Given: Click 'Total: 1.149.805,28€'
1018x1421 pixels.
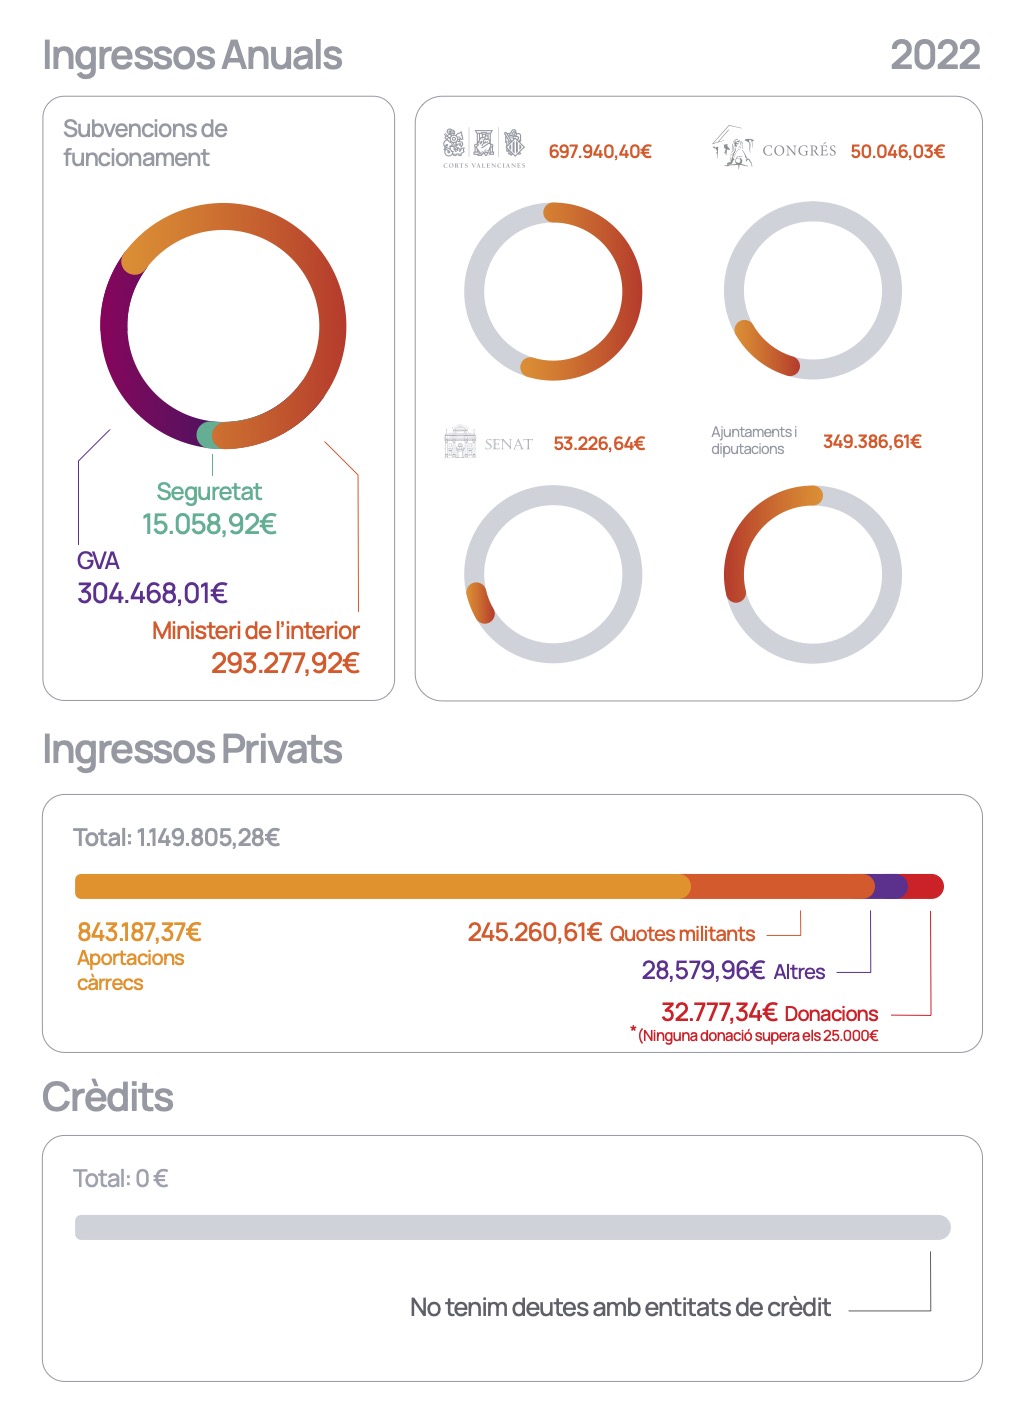Looking at the screenshot, I should click(x=176, y=837).
